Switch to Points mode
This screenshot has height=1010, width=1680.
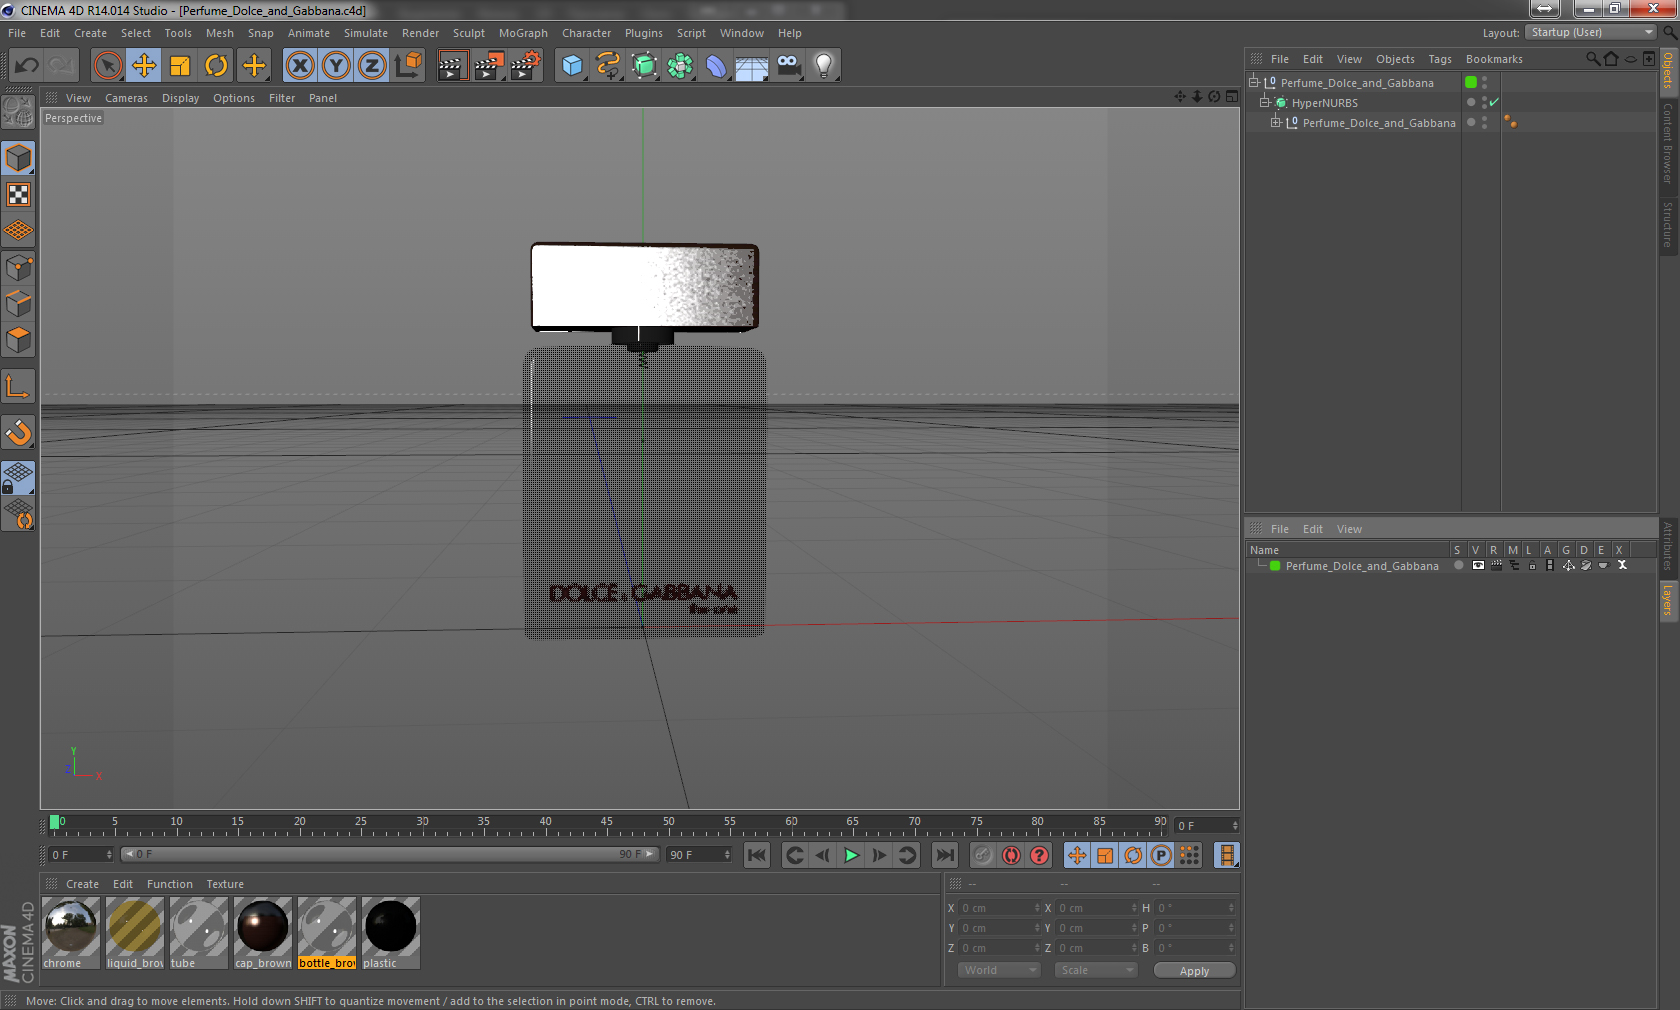[18, 268]
